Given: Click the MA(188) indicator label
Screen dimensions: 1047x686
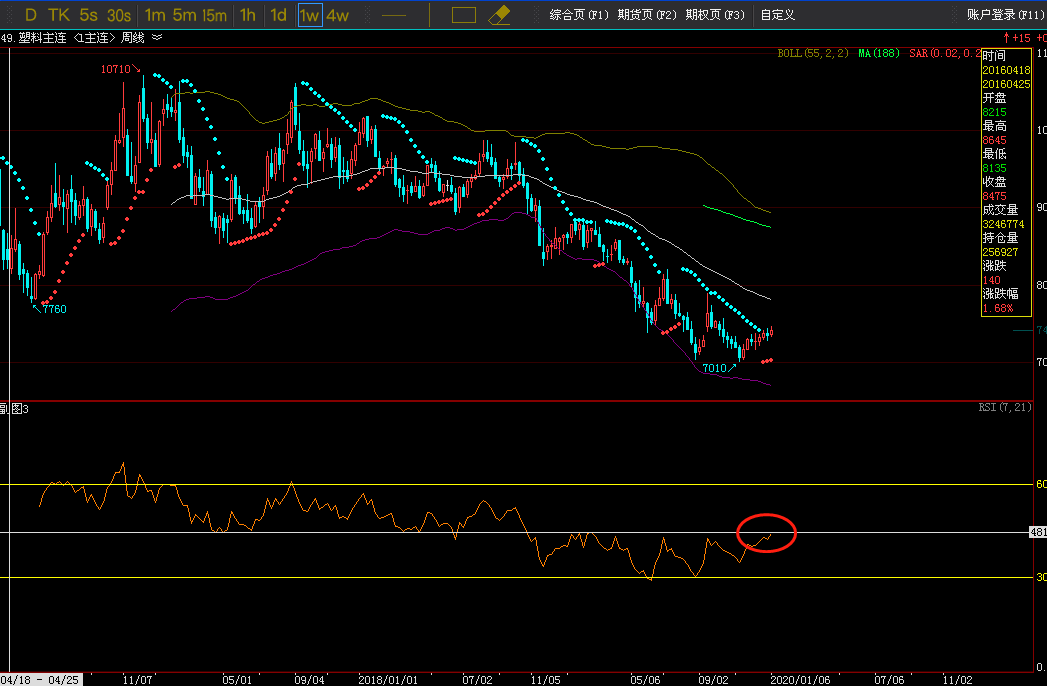Looking at the screenshot, I should [879, 53].
